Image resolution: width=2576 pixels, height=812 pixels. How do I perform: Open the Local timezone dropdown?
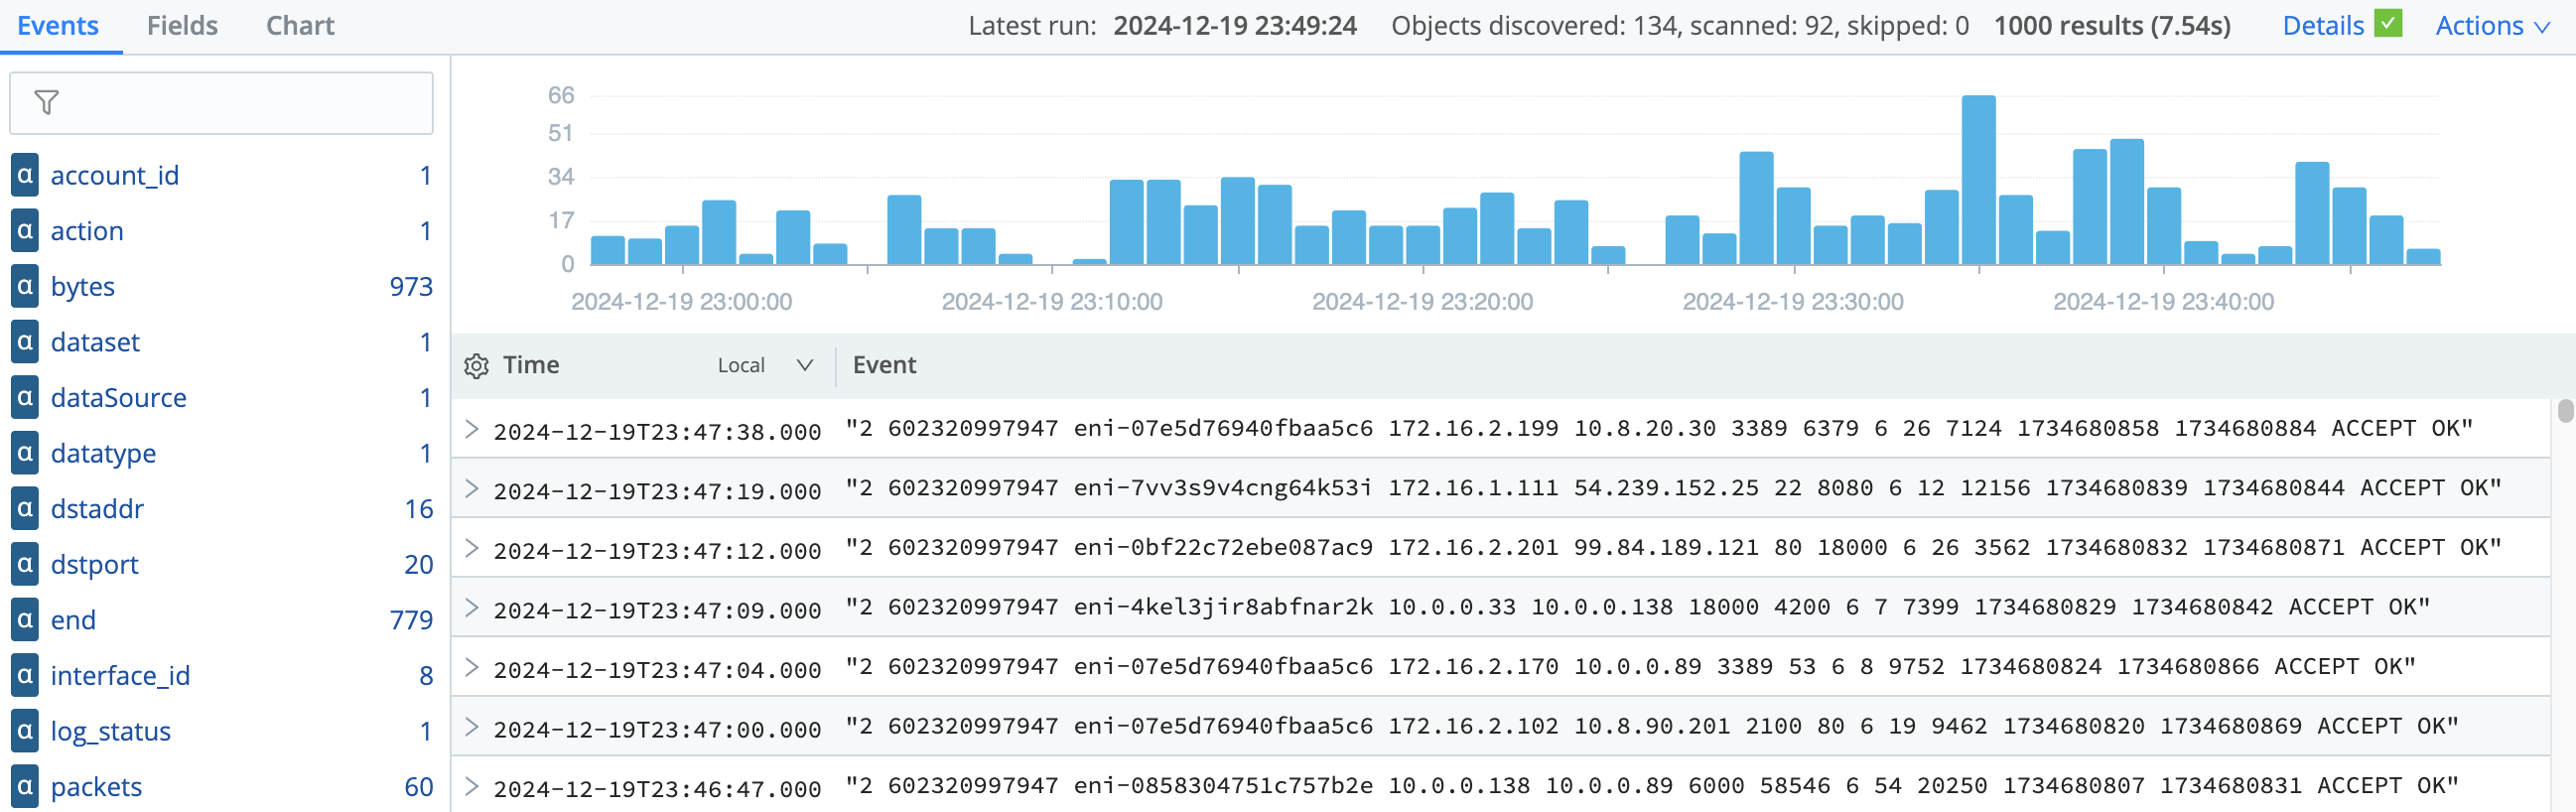pyautogui.click(x=764, y=366)
